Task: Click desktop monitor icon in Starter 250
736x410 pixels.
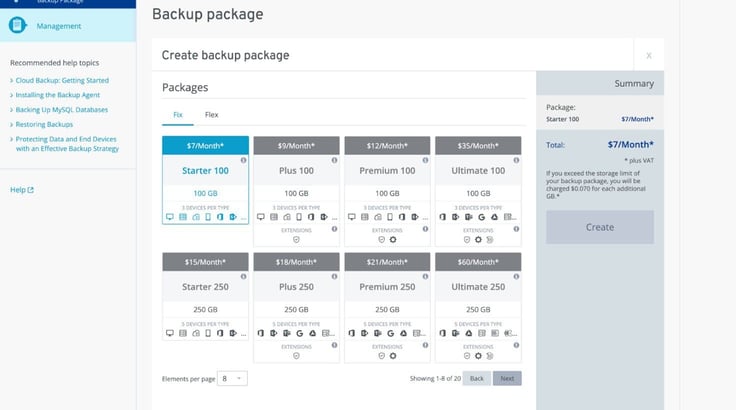Action: 170,333
